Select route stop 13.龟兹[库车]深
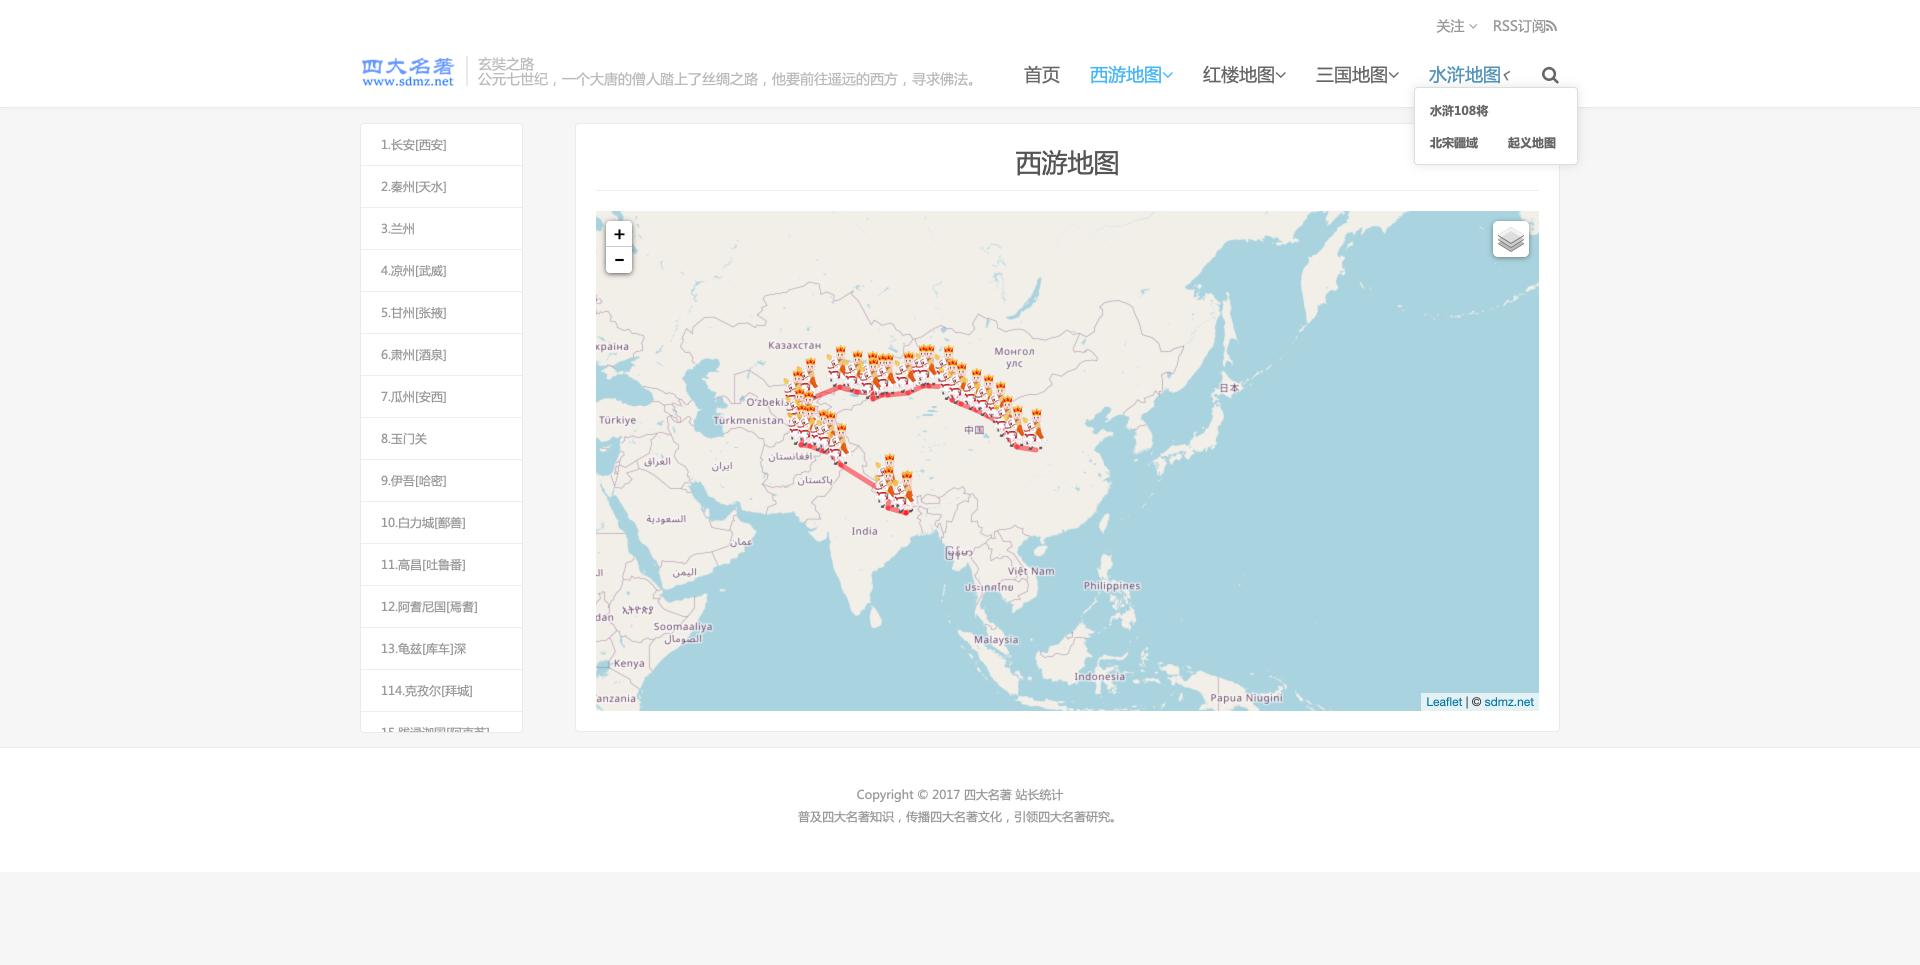Viewport: 1920px width, 965px height. (441, 649)
